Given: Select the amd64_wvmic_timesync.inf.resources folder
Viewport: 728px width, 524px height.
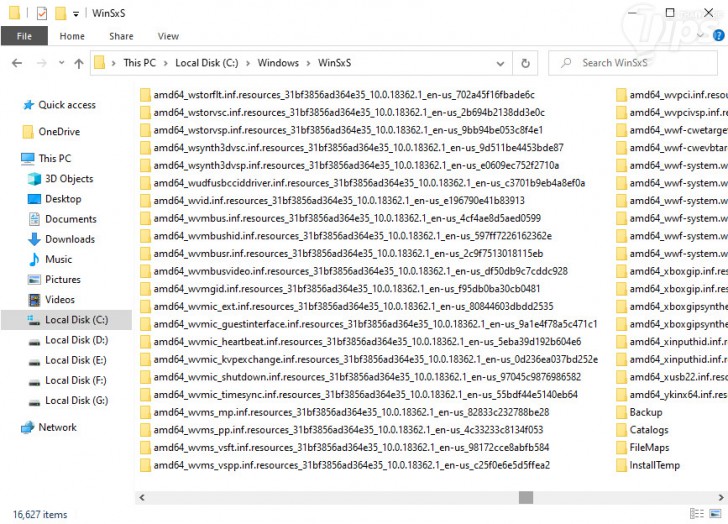Looking at the screenshot, I should 359,395.
